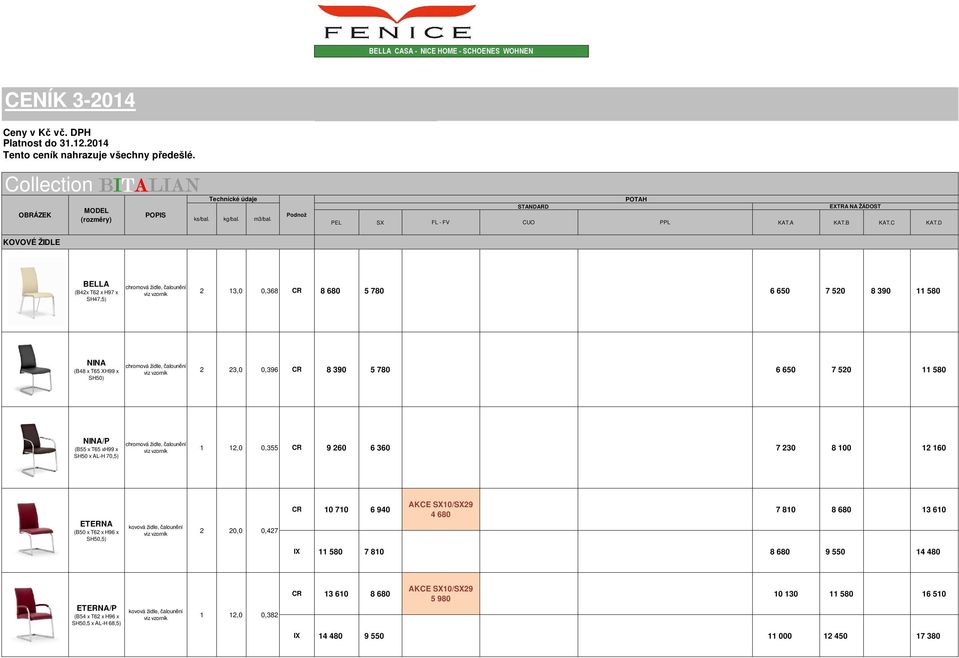The height and width of the screenshot is (658, 959).
Task: Click the NINA/P armchair thumbnail
Action: (x=37, y=448)
